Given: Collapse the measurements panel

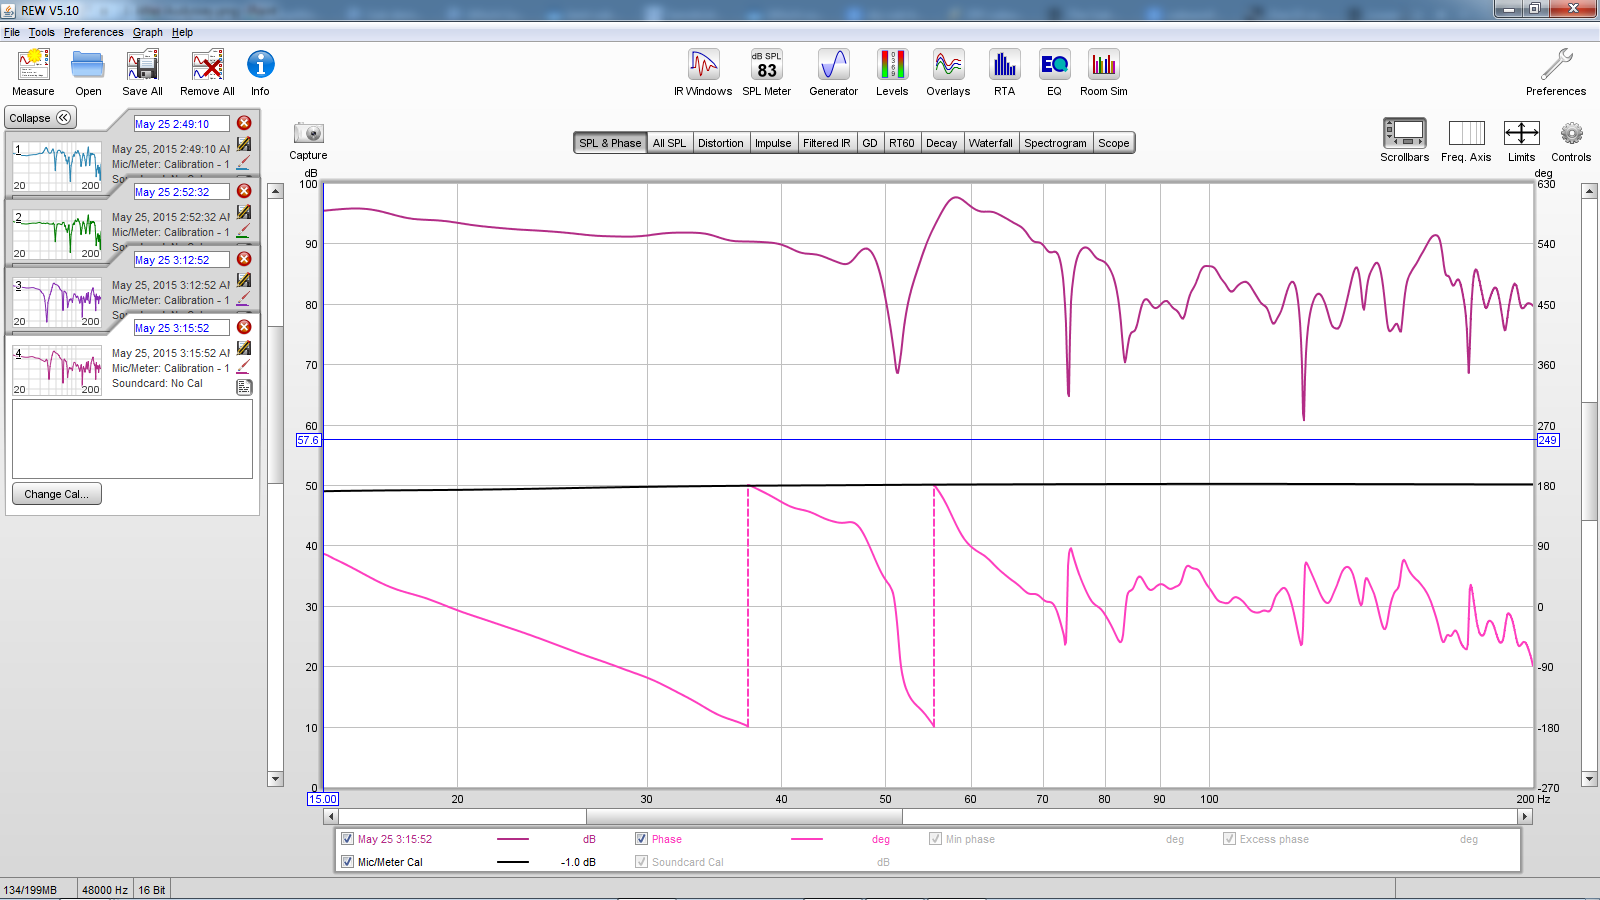Looking at the screenshot, I should pos(40,118).
